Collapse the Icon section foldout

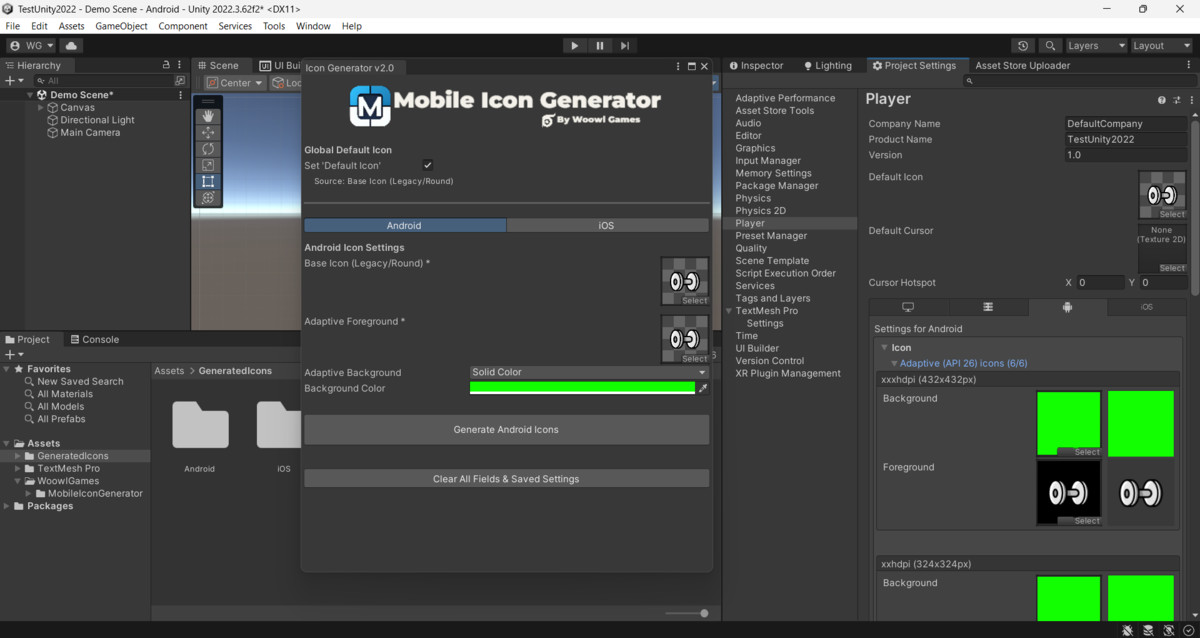(884, 348)
